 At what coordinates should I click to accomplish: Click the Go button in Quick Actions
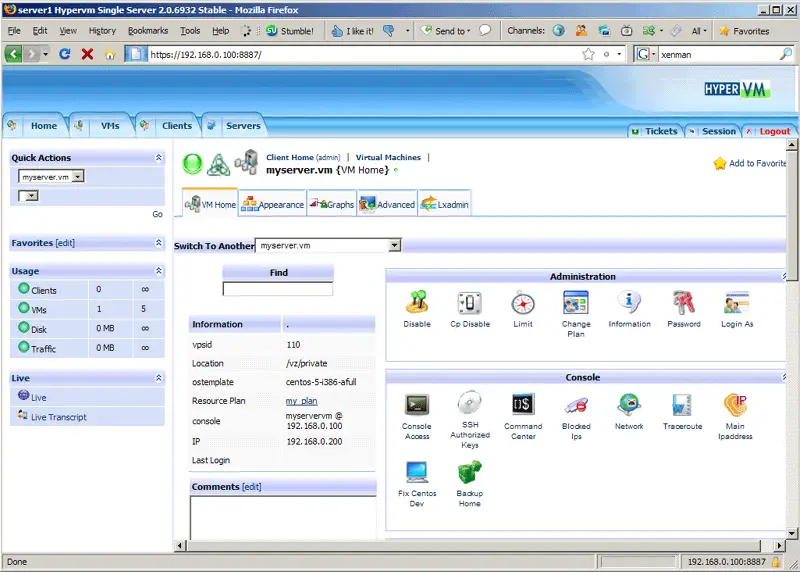[x=157, y=214]
